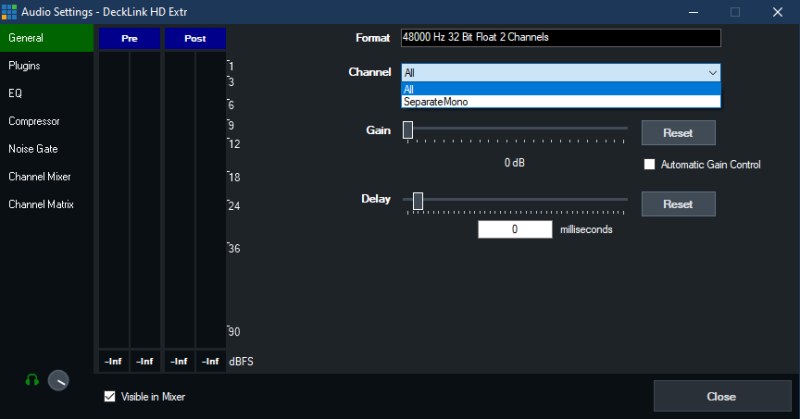Click the Delay slider handle
This screenshot has height=419, width=800.
pos(418,201)
